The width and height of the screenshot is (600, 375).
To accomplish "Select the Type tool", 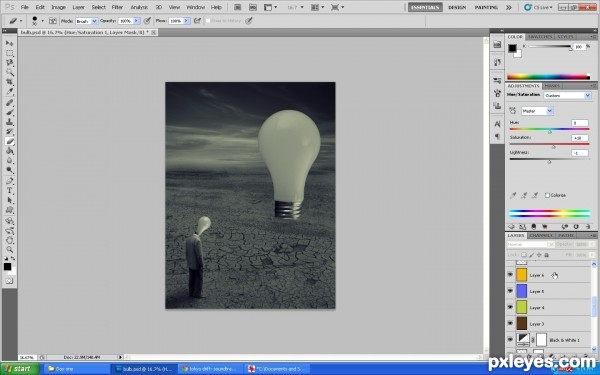I will (10, 191).
